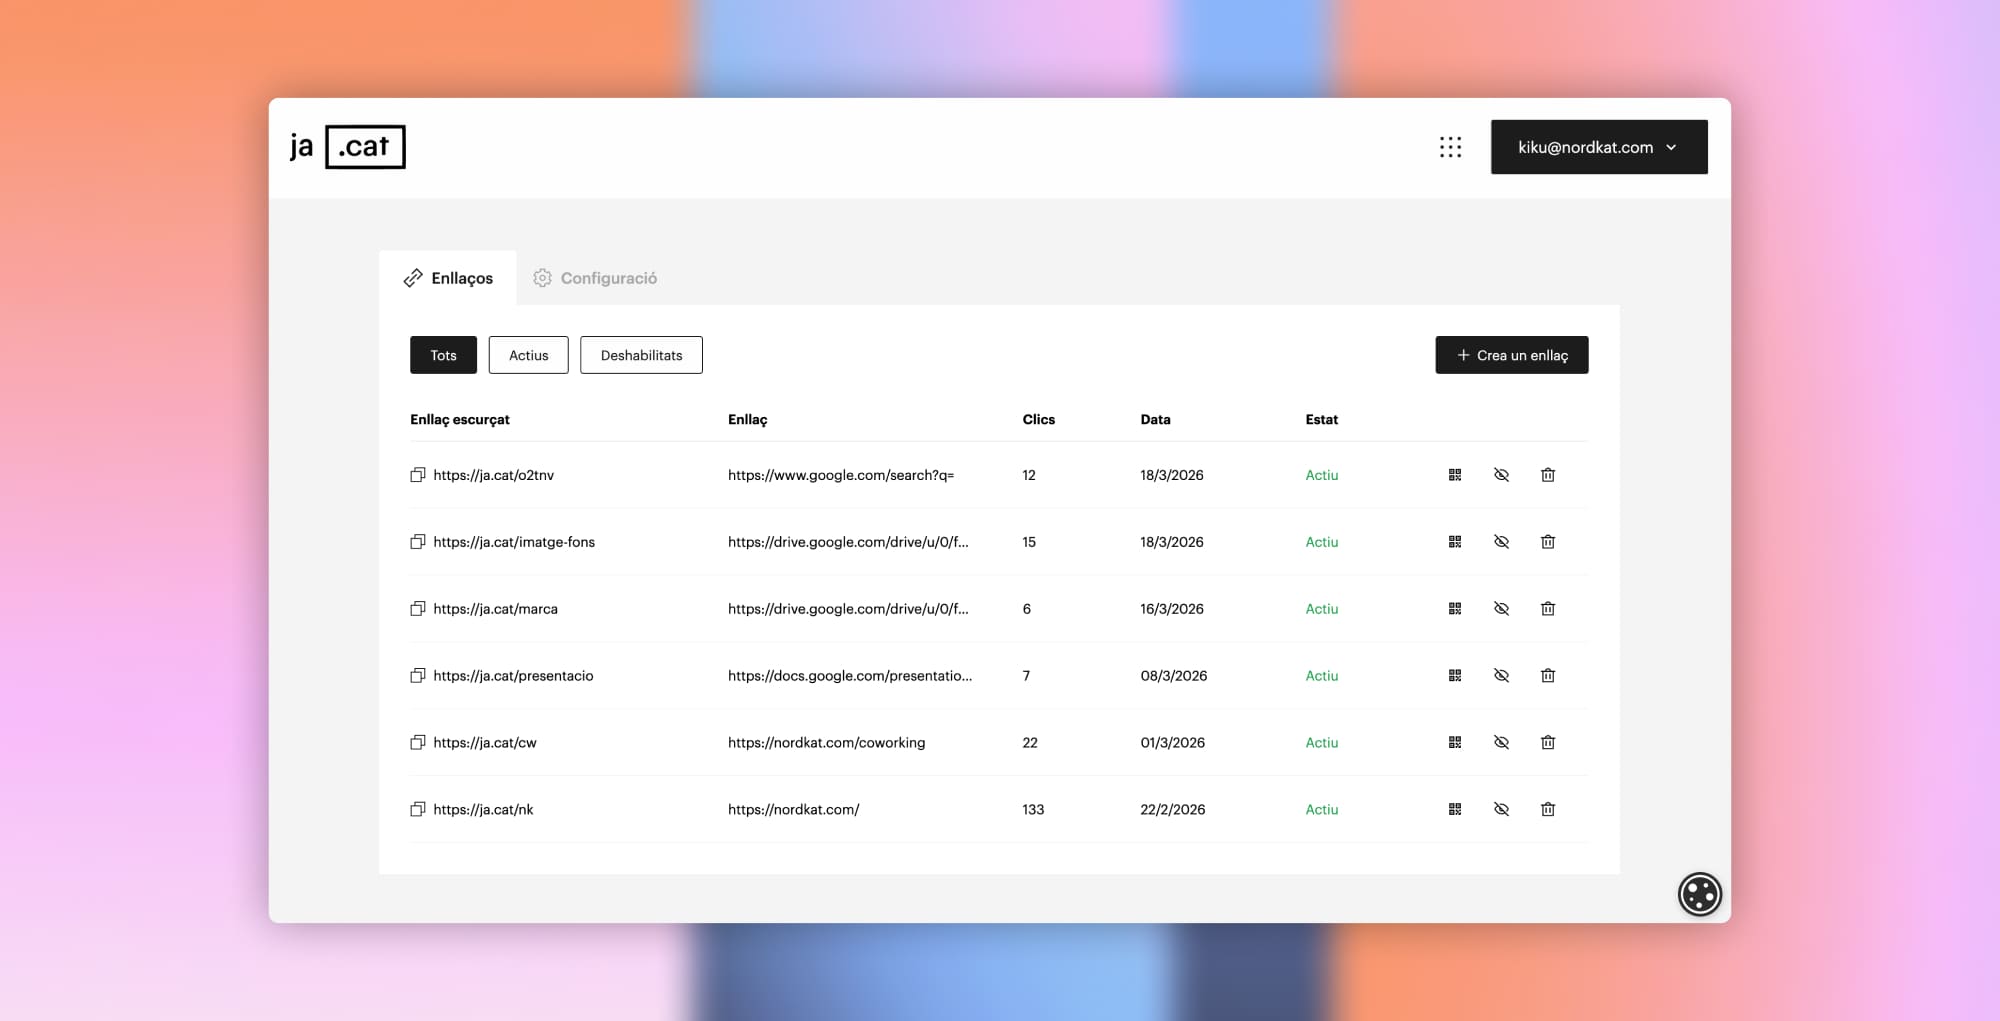
Task: Select the Enllaços tab
Action: [x=448, y=278]
